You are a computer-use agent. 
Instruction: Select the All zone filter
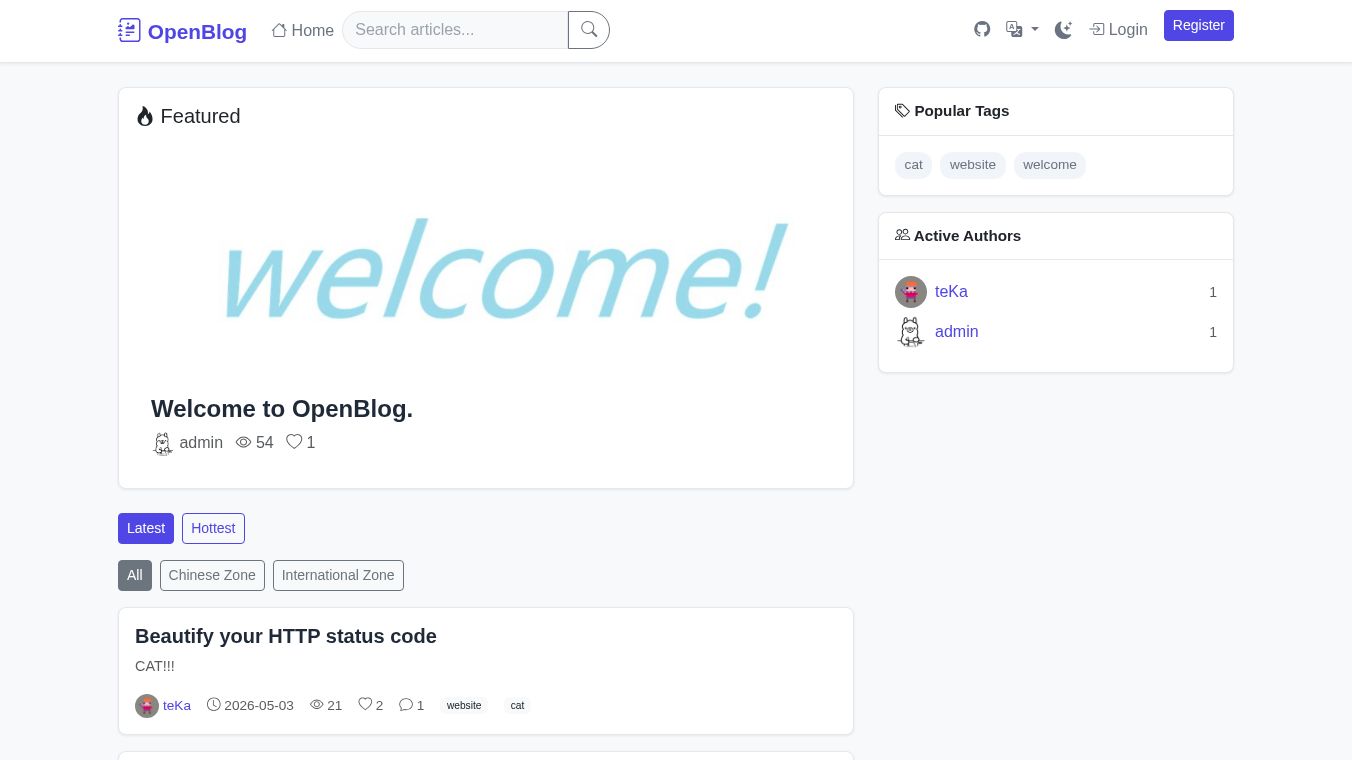[x=135, y=575]
